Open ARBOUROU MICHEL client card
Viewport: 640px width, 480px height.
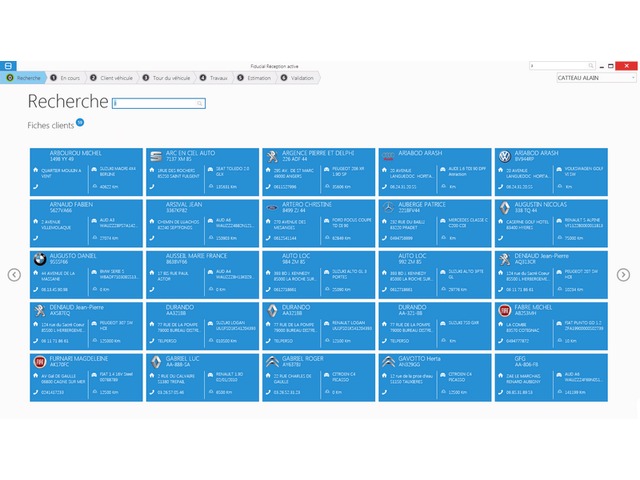click(86, 172)
